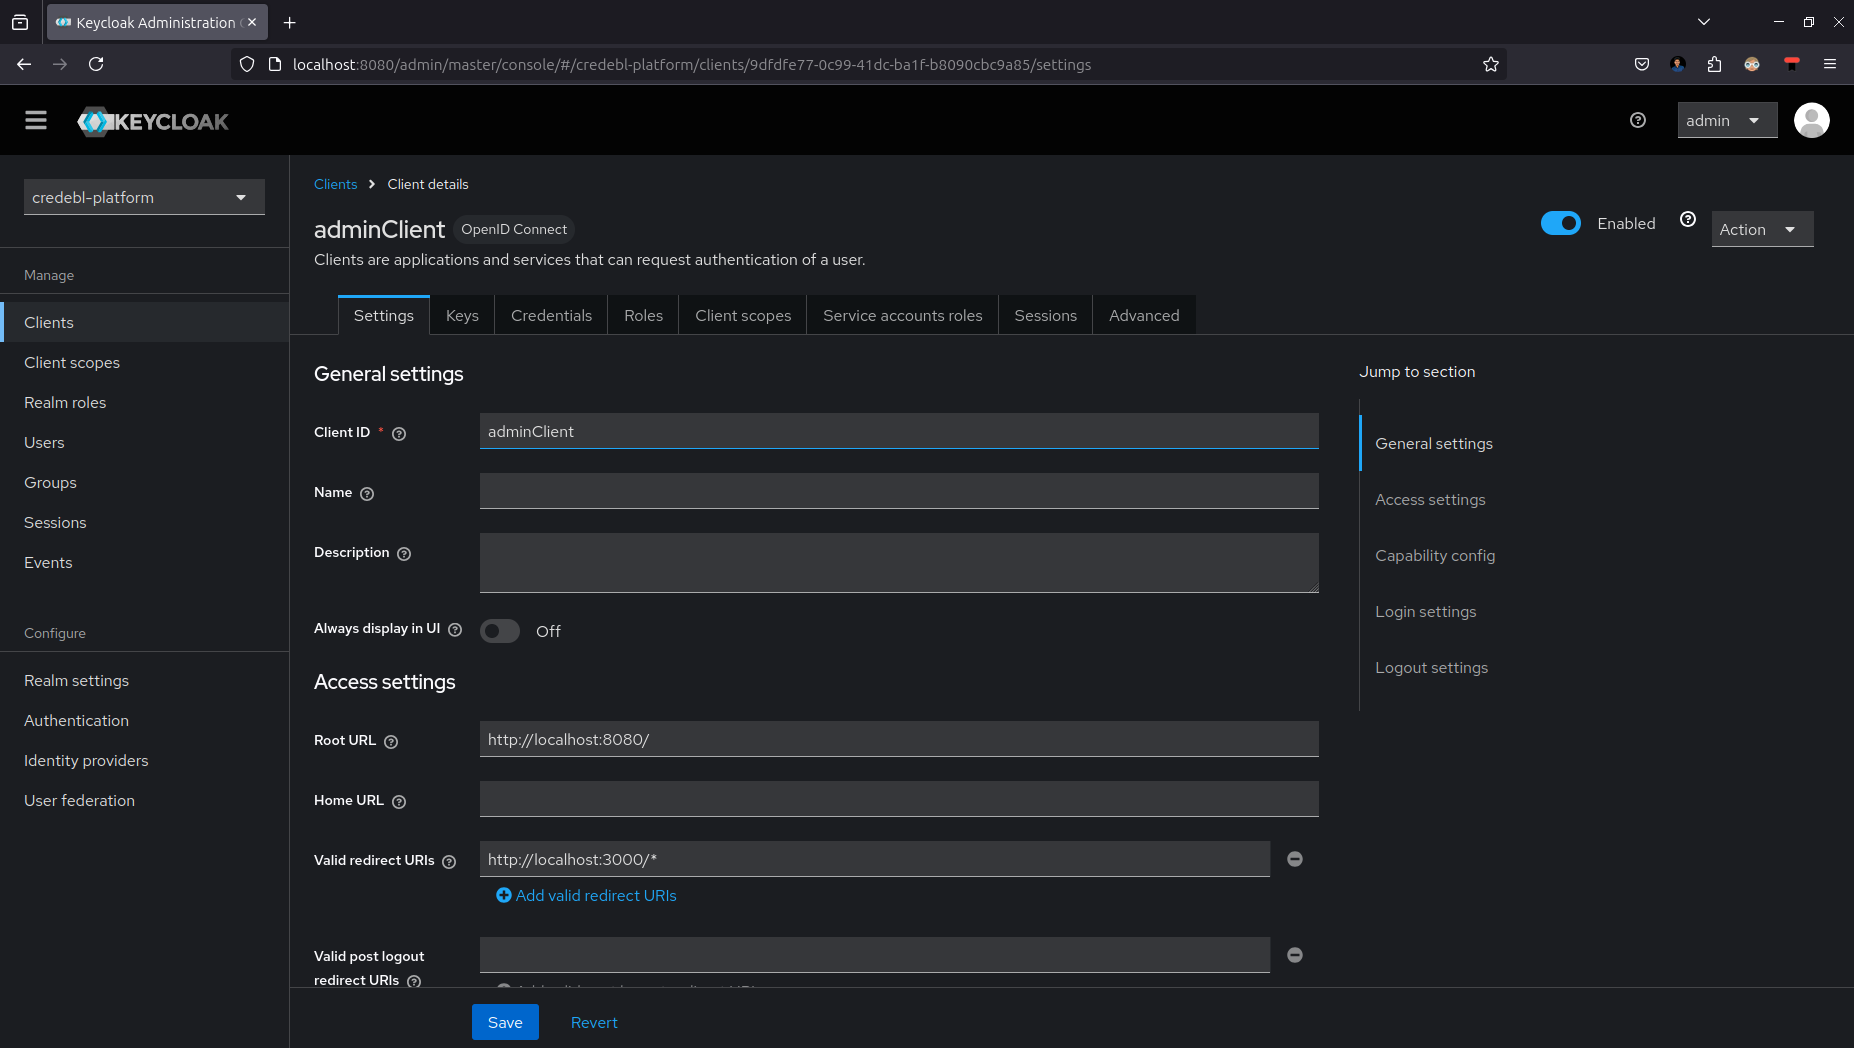Open the Action dropdown menu
This screenshot has height=1048, width=1854.
click(x=1761, y=230)
